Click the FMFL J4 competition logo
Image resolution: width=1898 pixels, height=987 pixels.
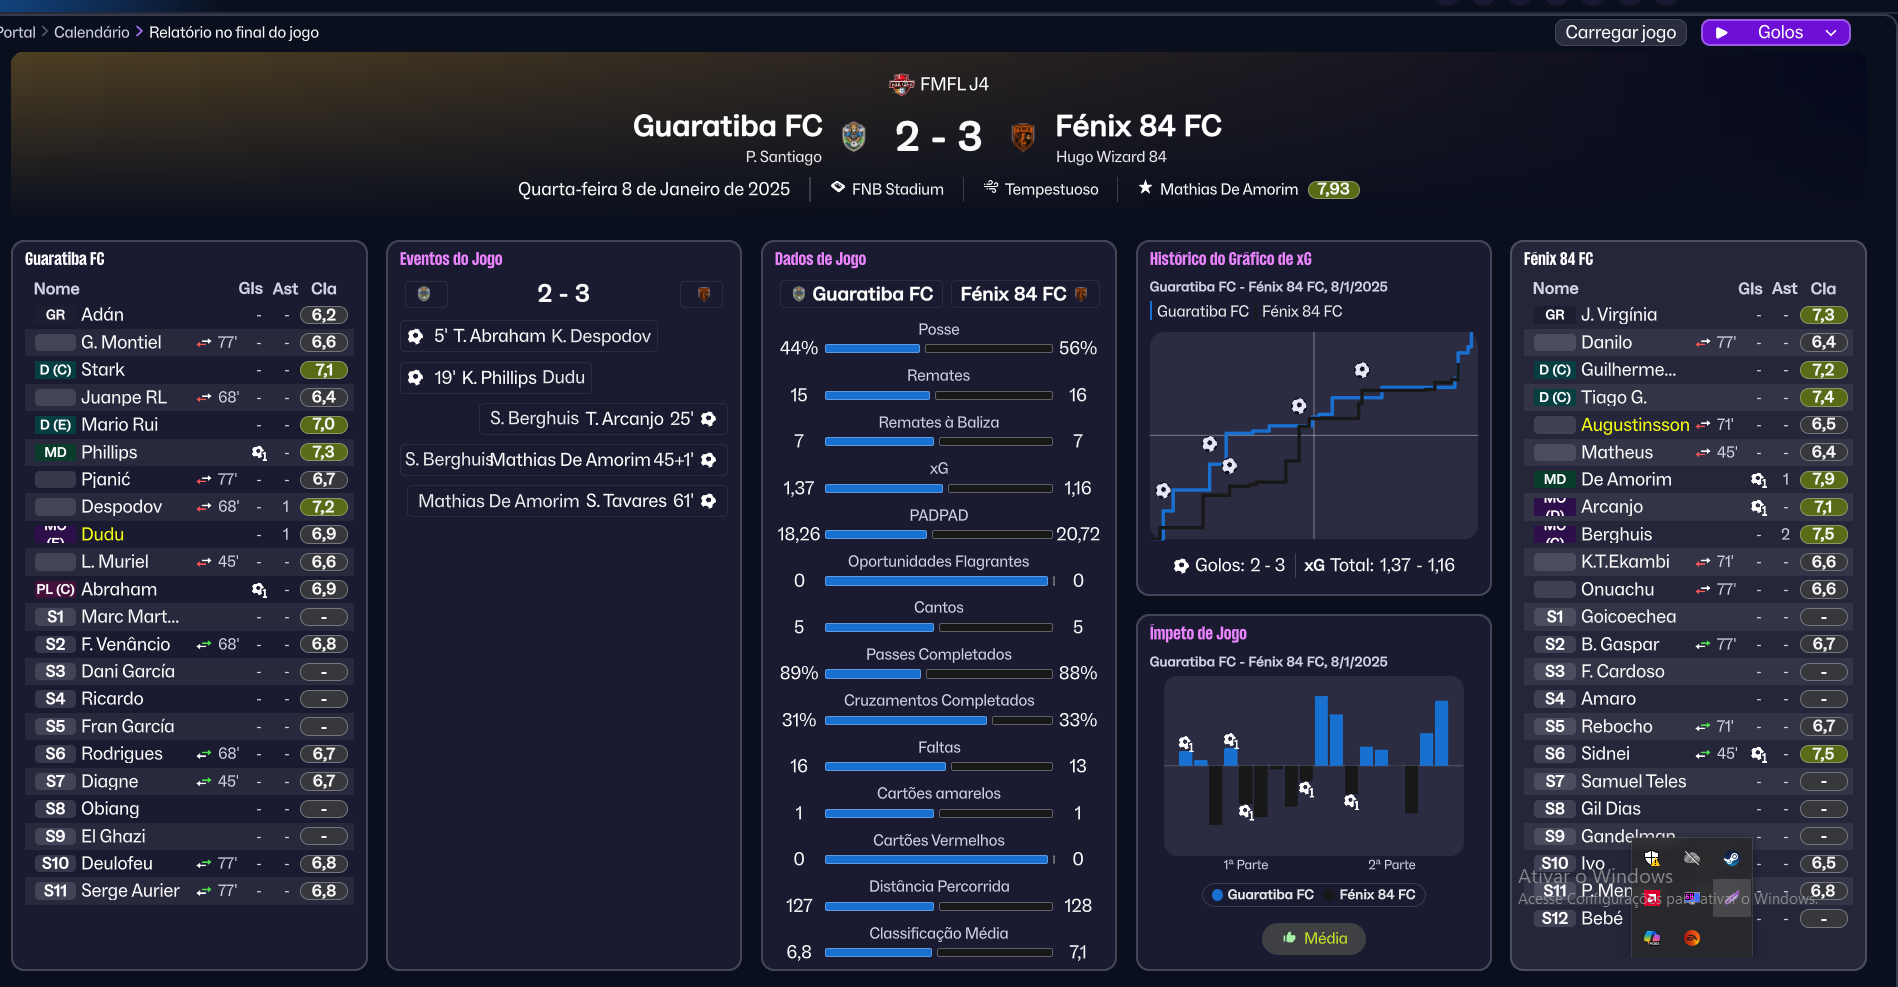901,84
